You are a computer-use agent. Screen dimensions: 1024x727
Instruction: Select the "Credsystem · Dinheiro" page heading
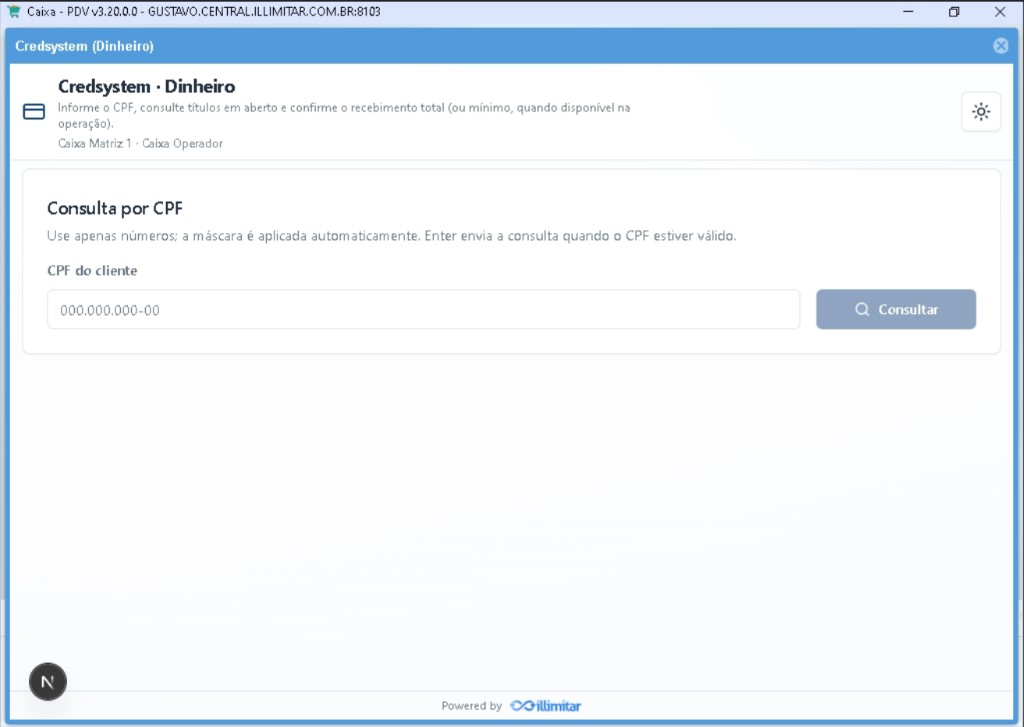click(146, 86)
